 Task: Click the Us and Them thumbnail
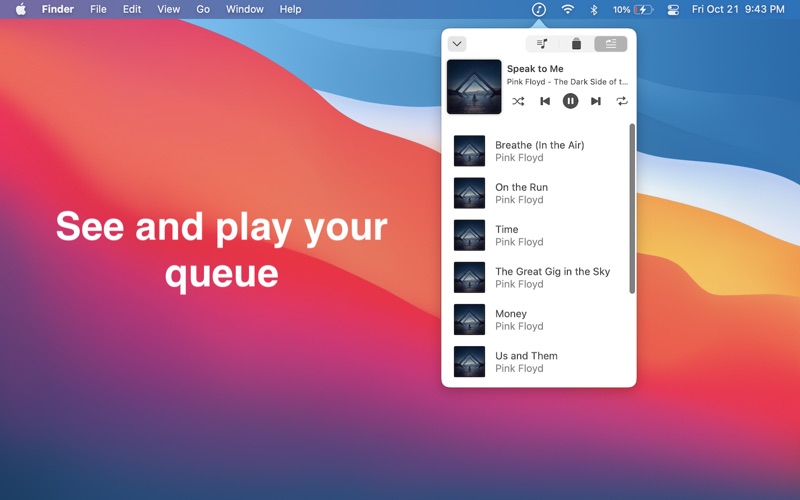[x=469, y=362]
